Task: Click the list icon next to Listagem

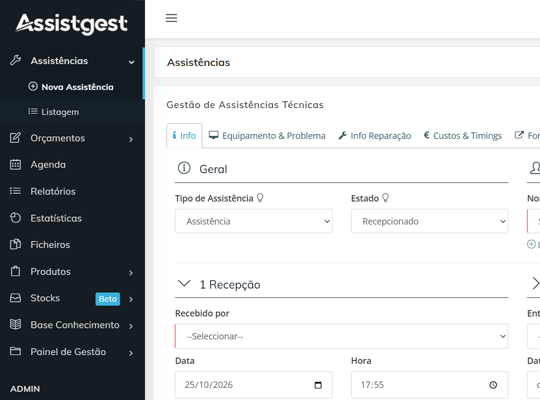Action: (33, 111)
